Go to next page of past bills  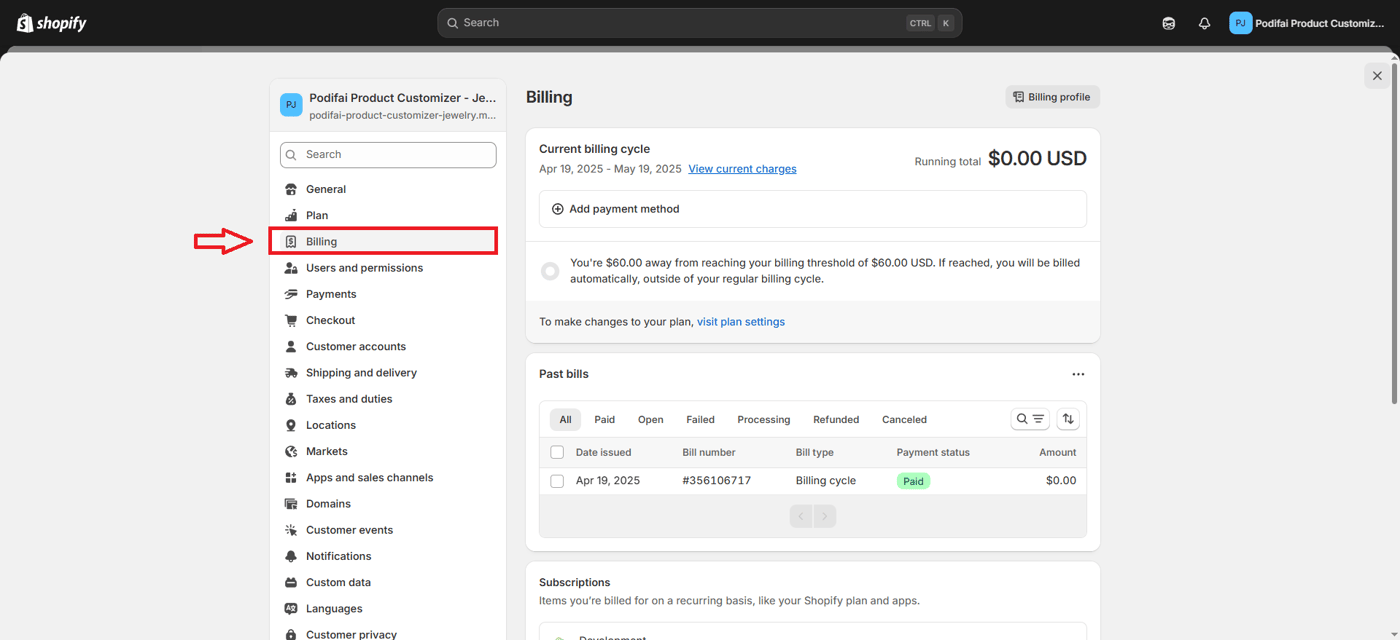tap(825, 516)
